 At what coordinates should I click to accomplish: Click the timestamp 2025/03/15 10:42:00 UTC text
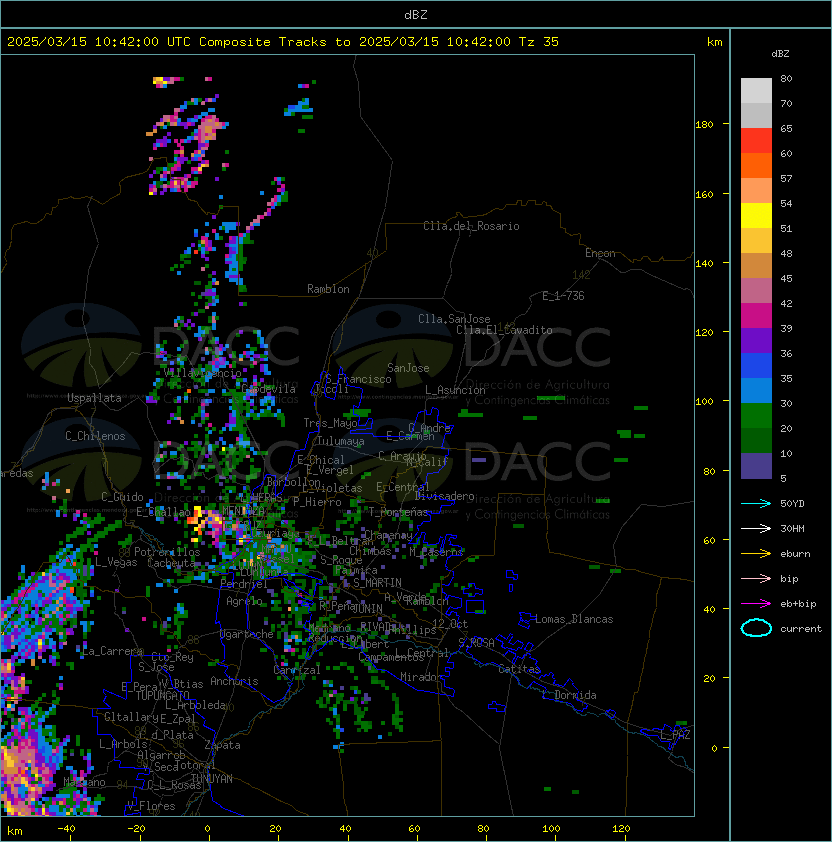(99, 42)
